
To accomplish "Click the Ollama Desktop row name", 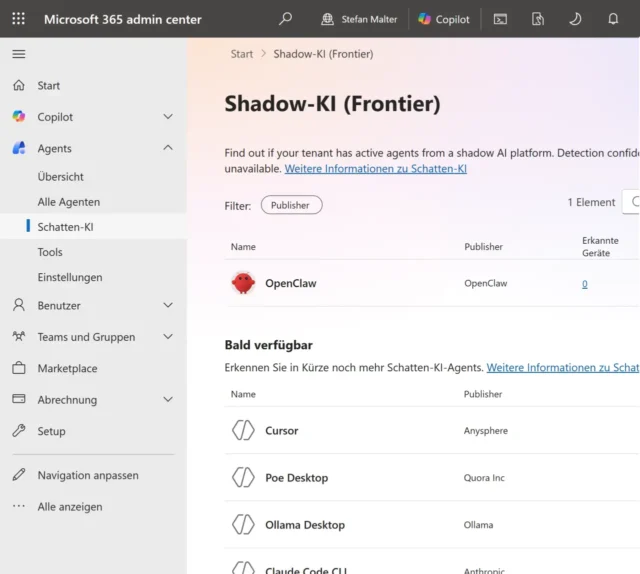I will [x=305, y=525].
